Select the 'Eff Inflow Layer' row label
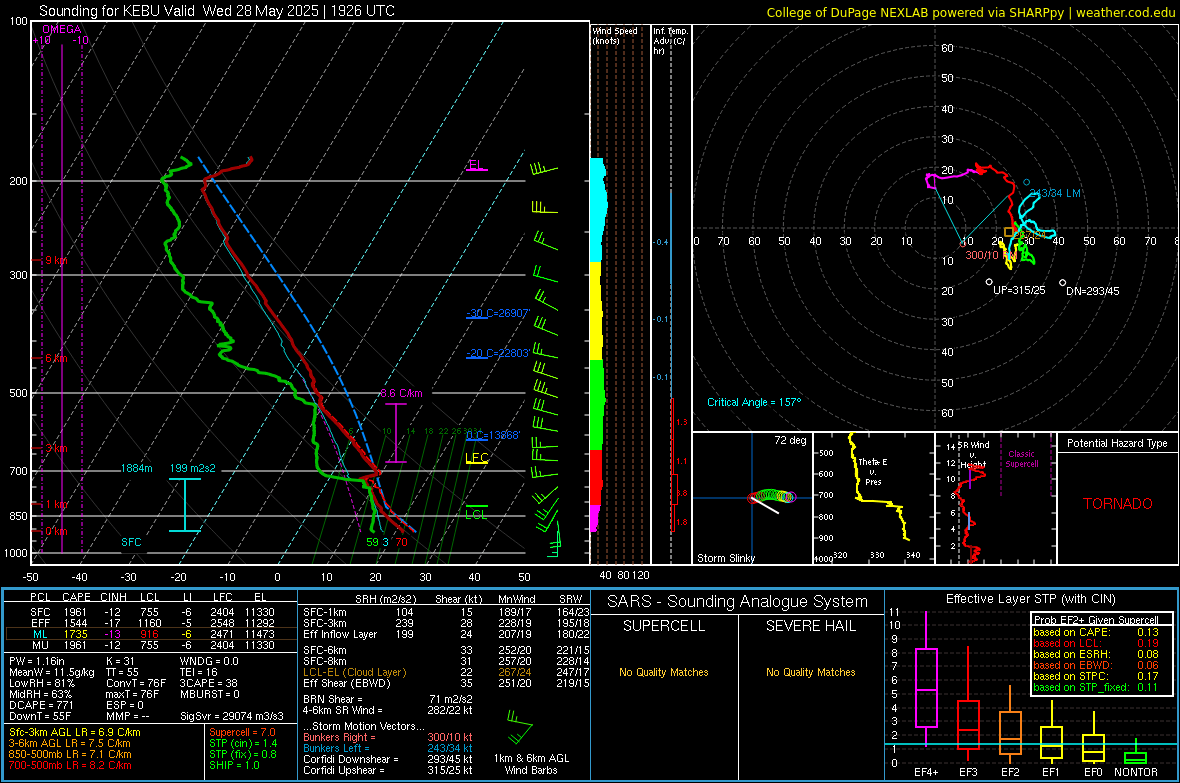The height and width of the screenshot is (783, 1180). click(340, 635)
